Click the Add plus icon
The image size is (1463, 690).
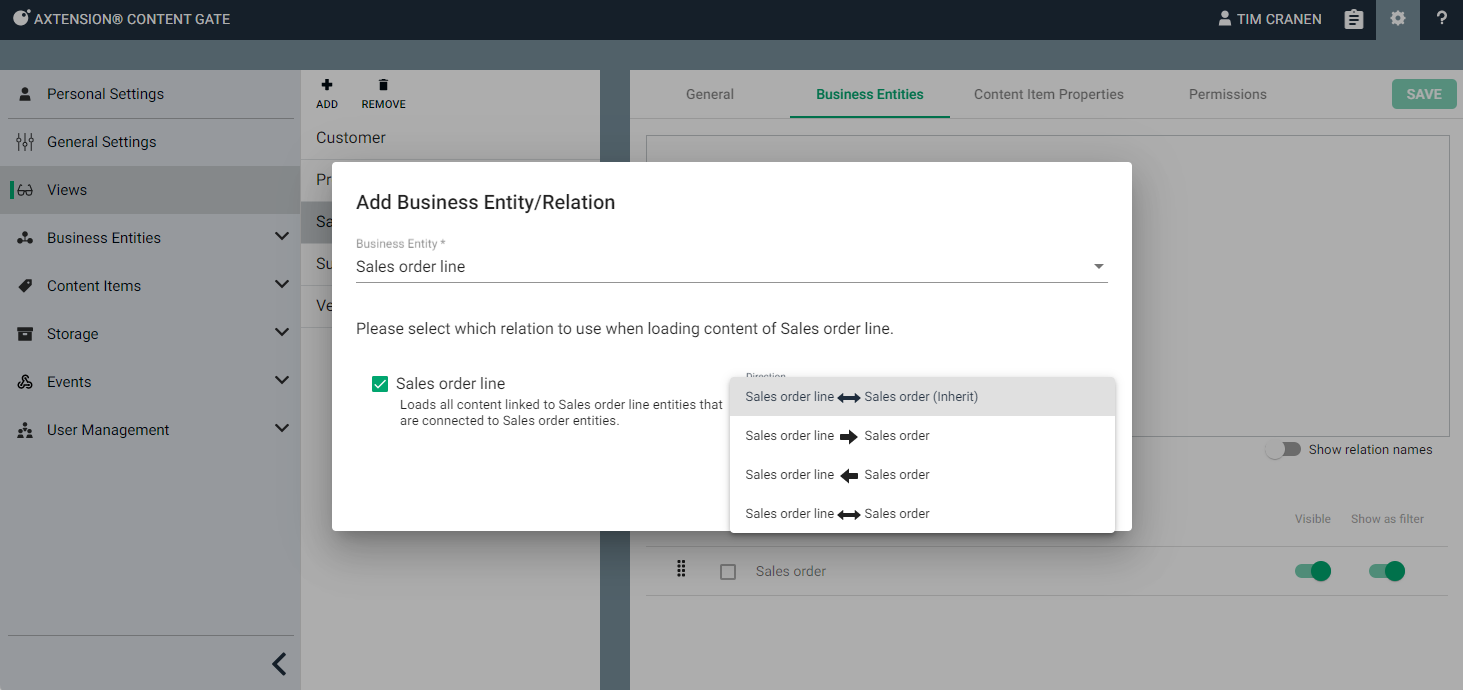pos(327,86)
